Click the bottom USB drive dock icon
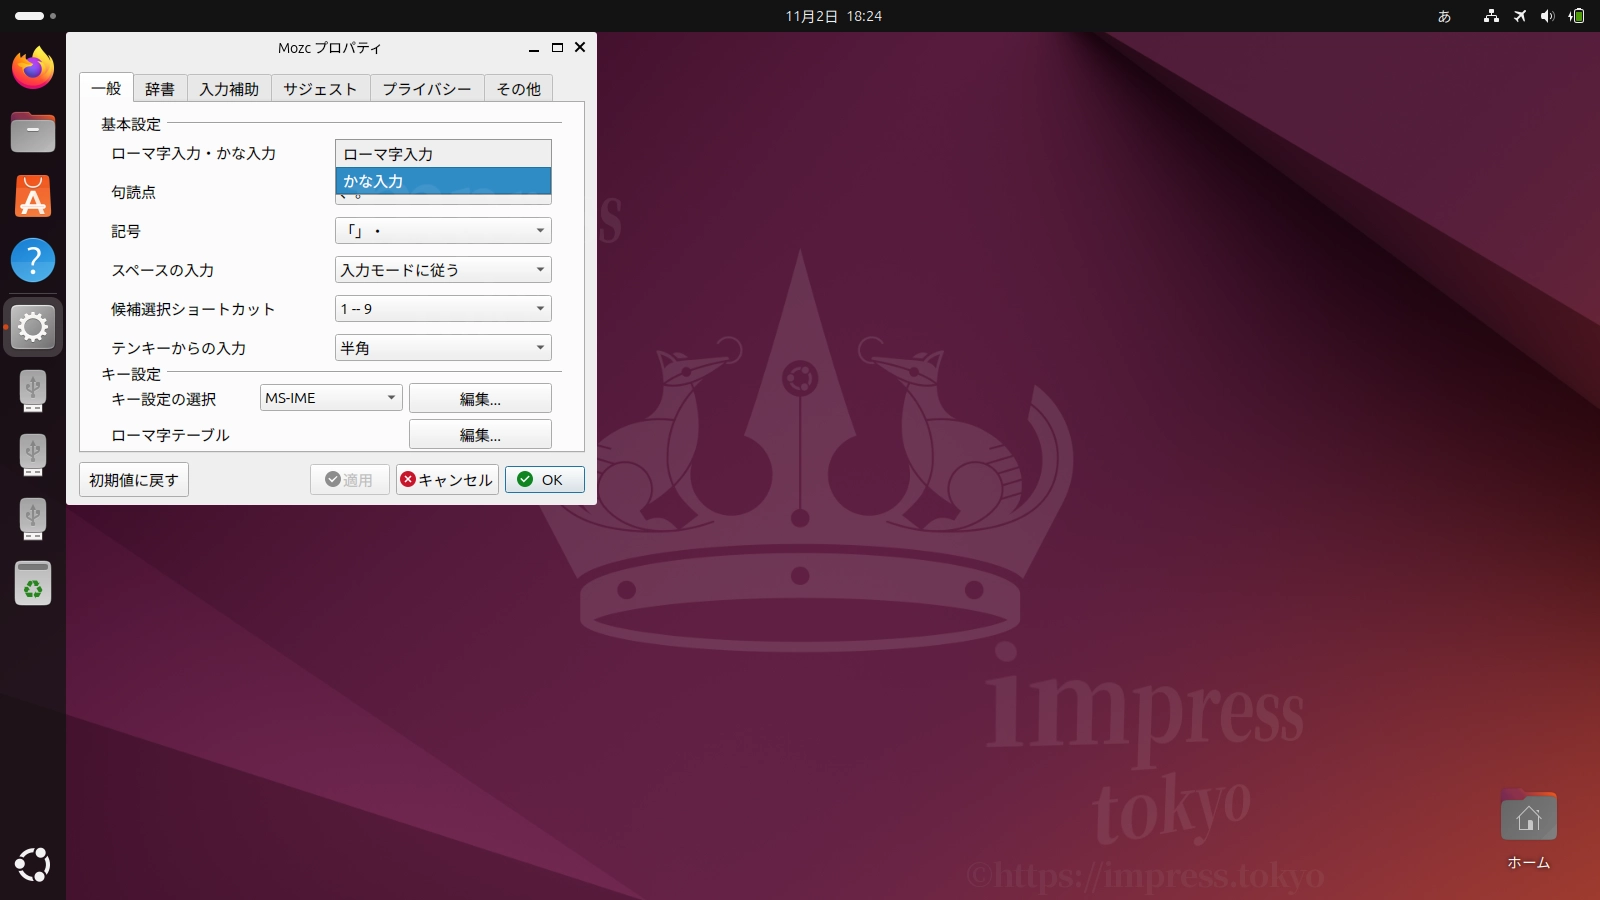1600x900 pixels. [x=33, y=518]
